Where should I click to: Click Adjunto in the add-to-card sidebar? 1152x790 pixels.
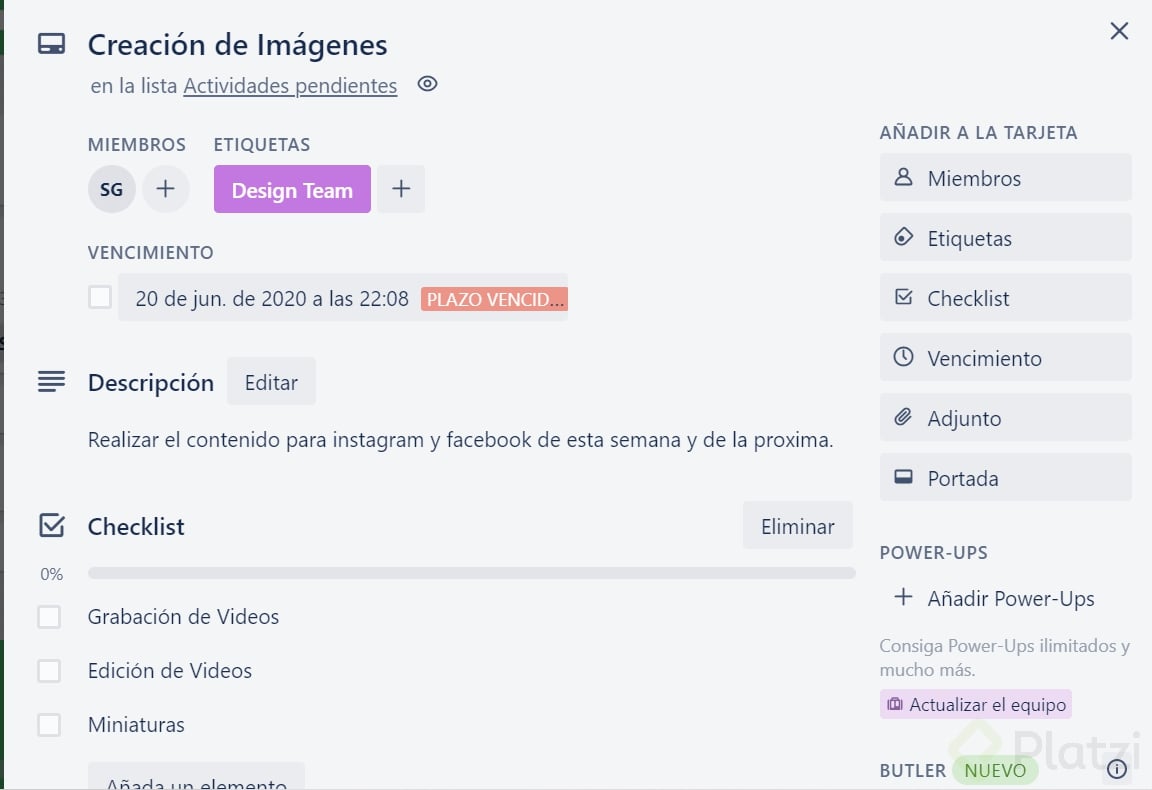(1006, 417)
